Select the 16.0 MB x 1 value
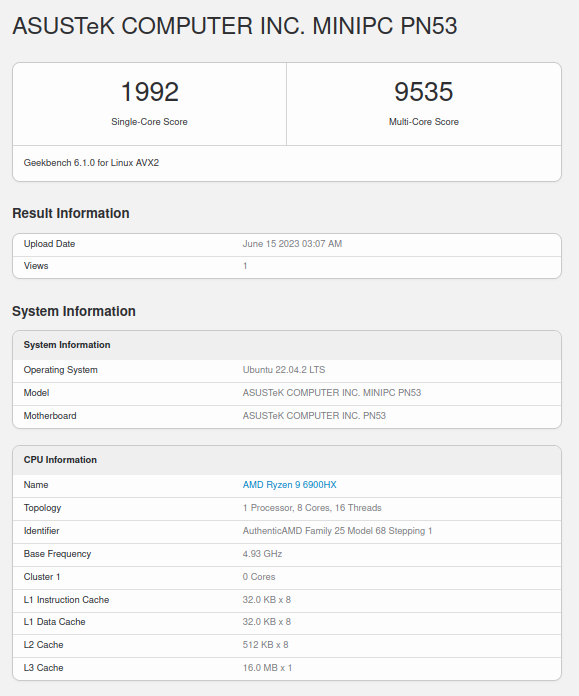Image resolution: width=579 pixels, height=696 pixels. (267, 668)
